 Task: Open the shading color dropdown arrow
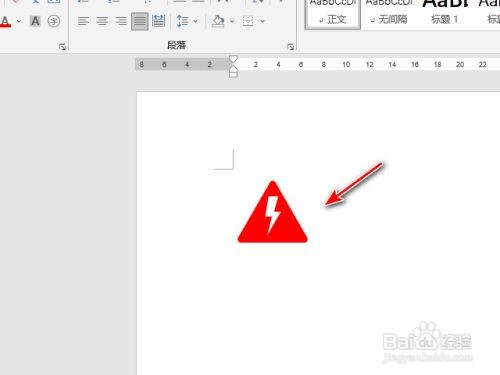(x=232, y=21)
